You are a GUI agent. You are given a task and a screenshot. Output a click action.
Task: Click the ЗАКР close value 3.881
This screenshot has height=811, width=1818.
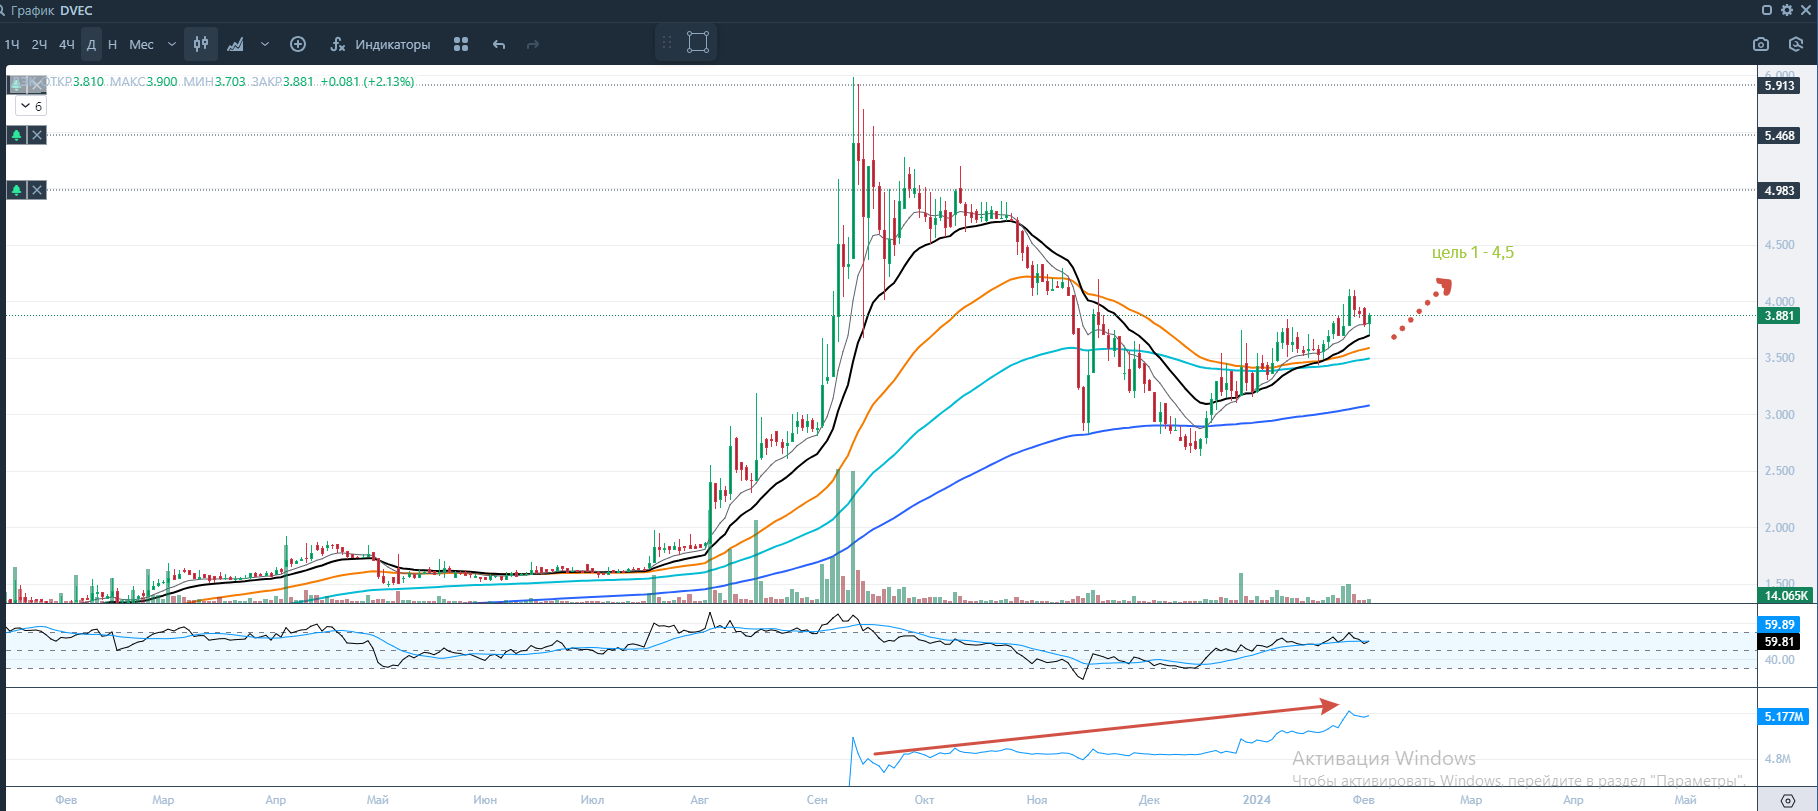pos(299,82)
